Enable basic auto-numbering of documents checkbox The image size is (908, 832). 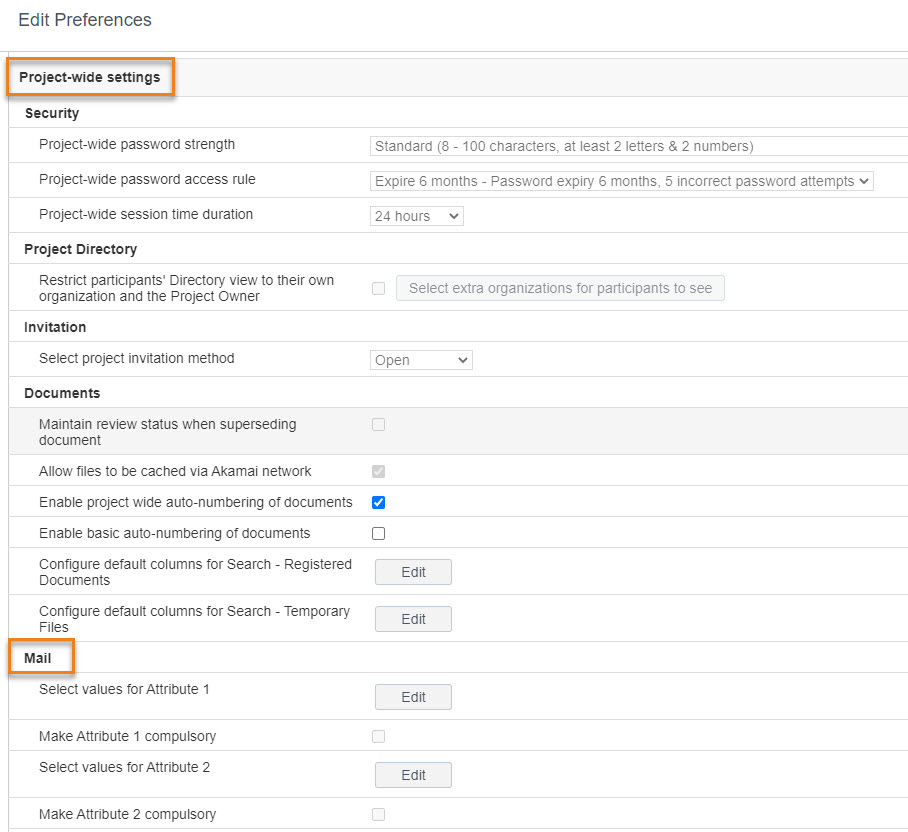(378, 534)
